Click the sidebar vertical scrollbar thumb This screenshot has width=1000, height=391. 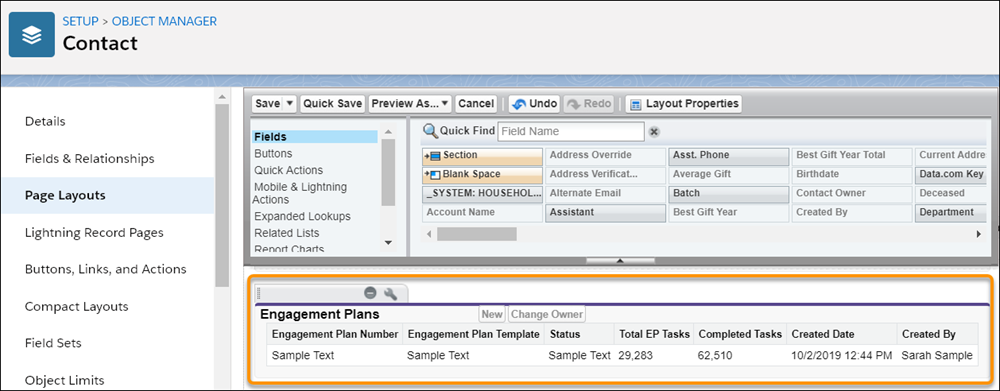pyautogui.click(x=222, y=196)
